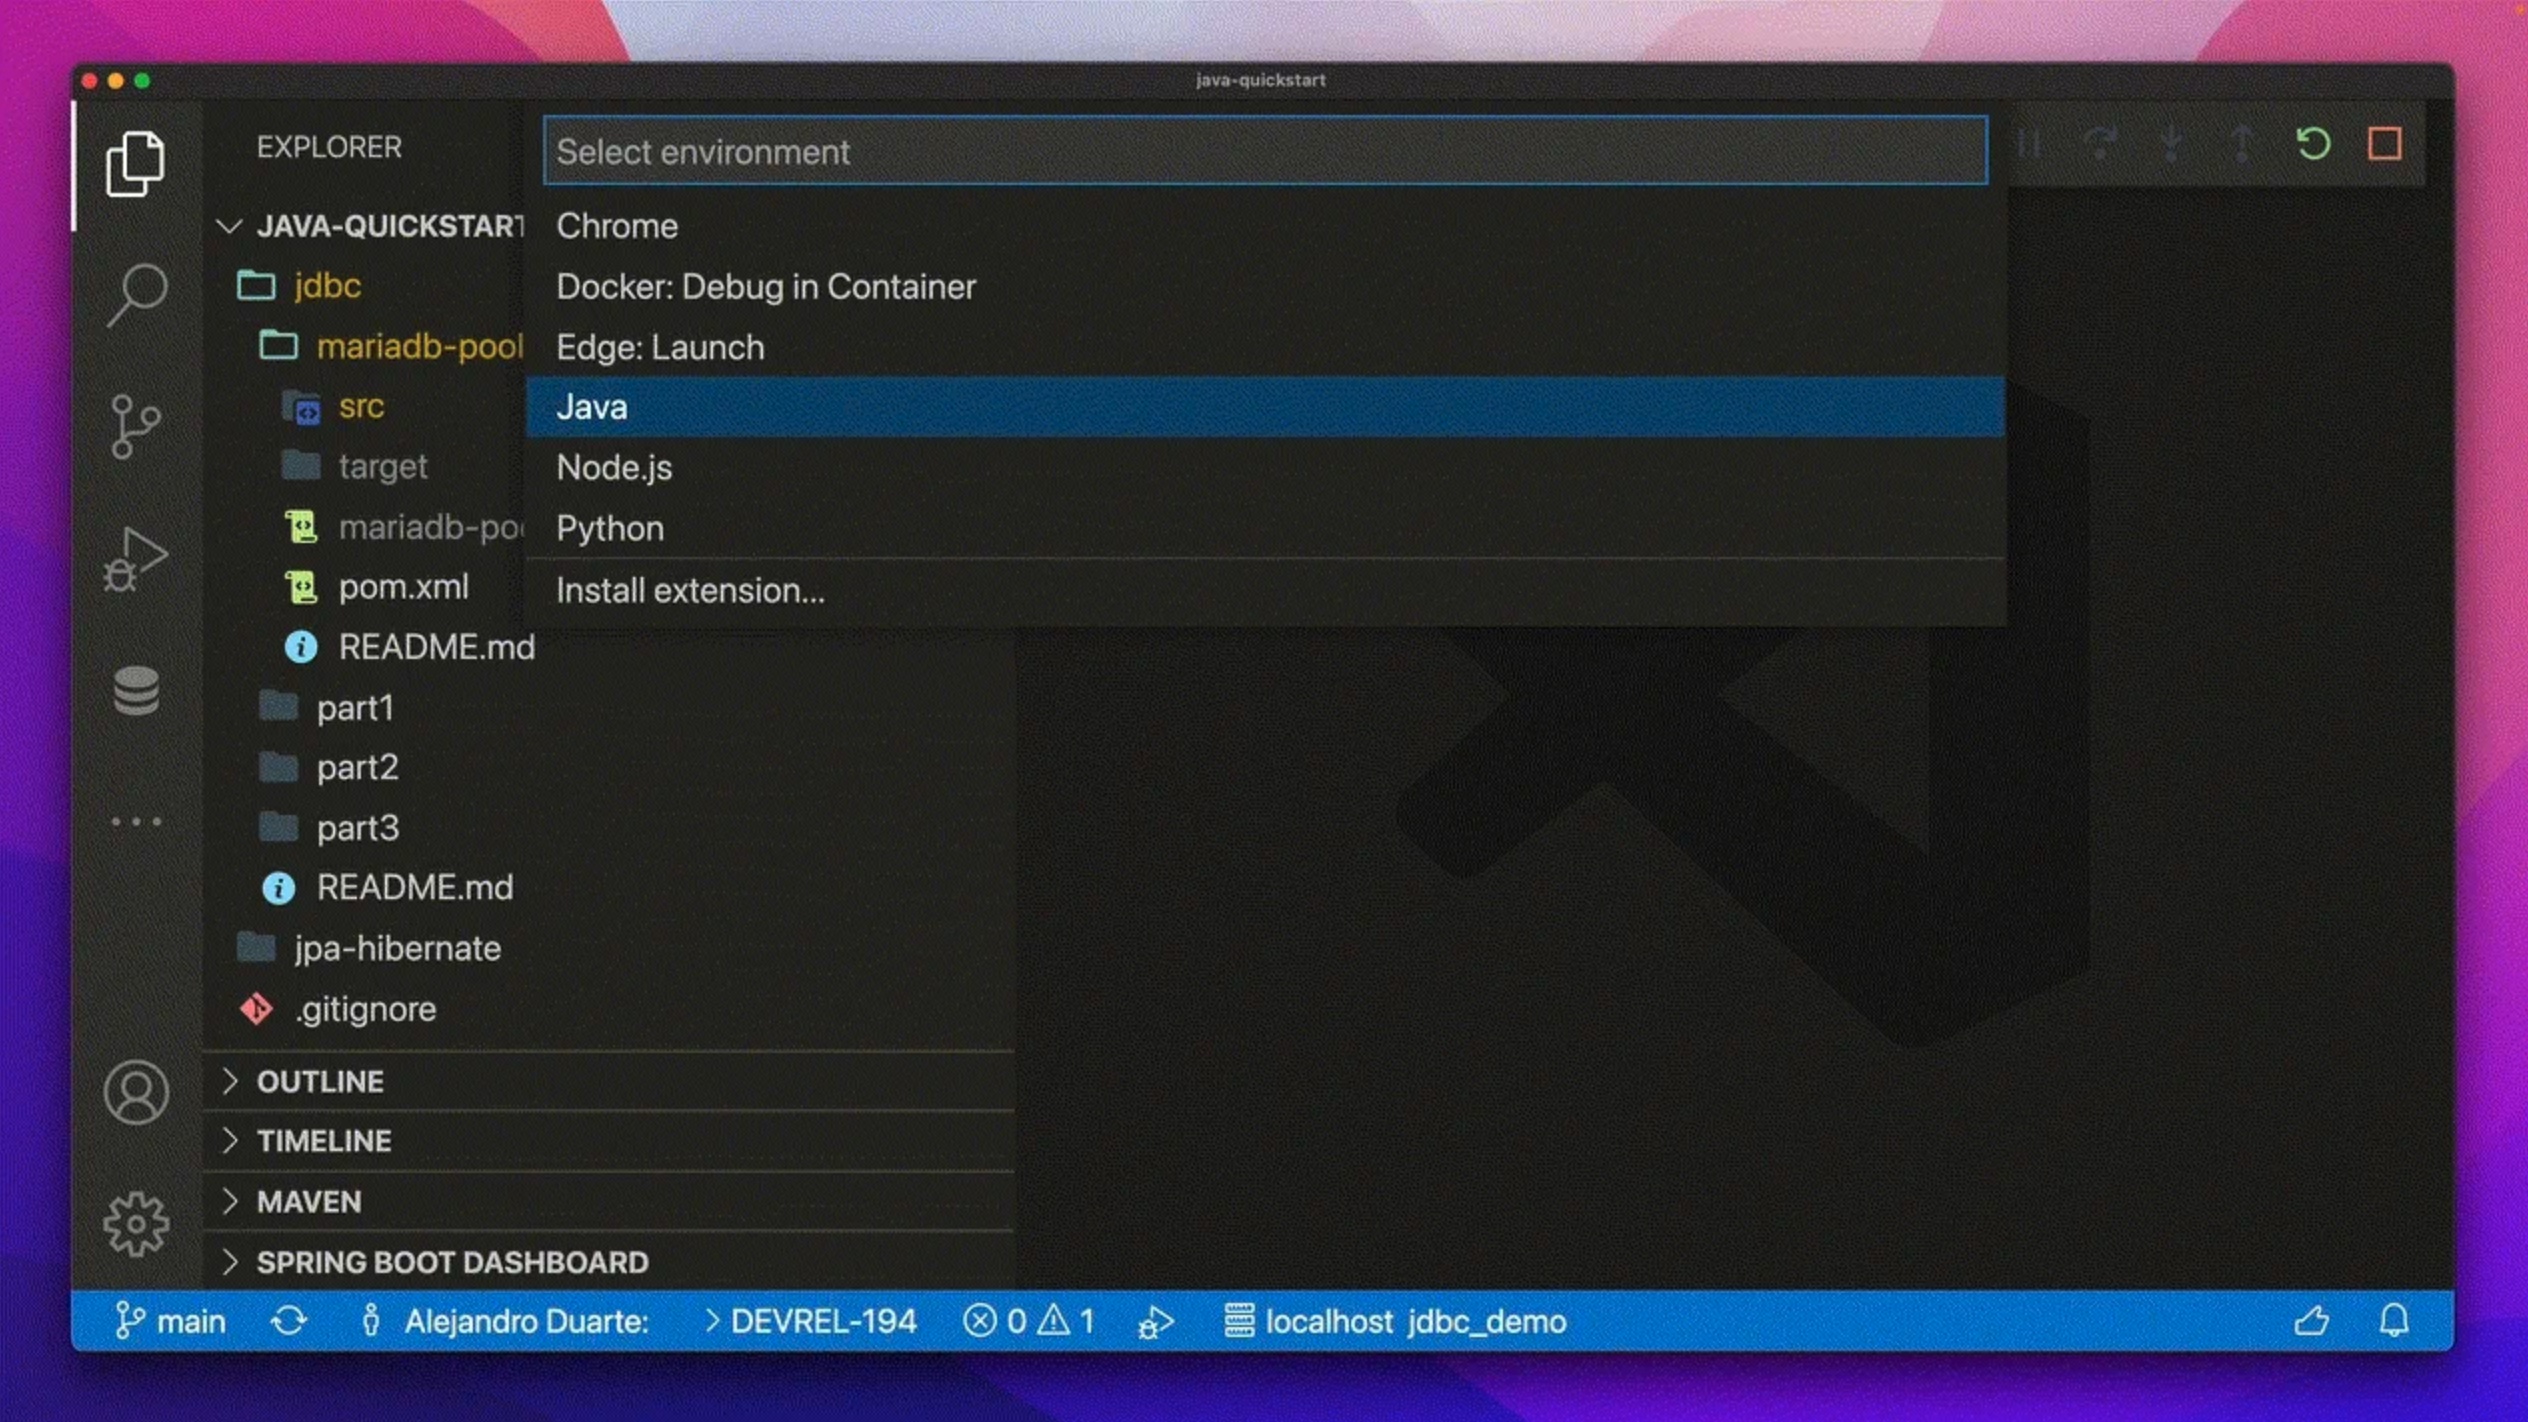This screenshot has height=1422, width=2528.
Task: Expand the OUTLINE section
Action: pos(320,1081)
